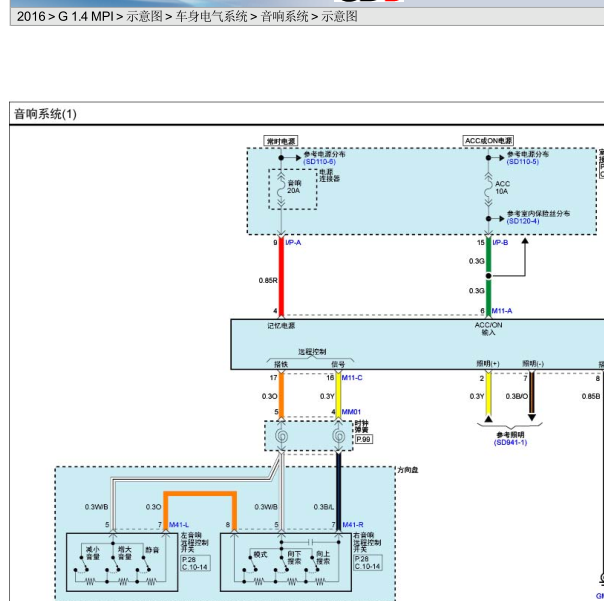Open the MM01 connector label
The image size is (604, 601).
click(x=351, y=412)
